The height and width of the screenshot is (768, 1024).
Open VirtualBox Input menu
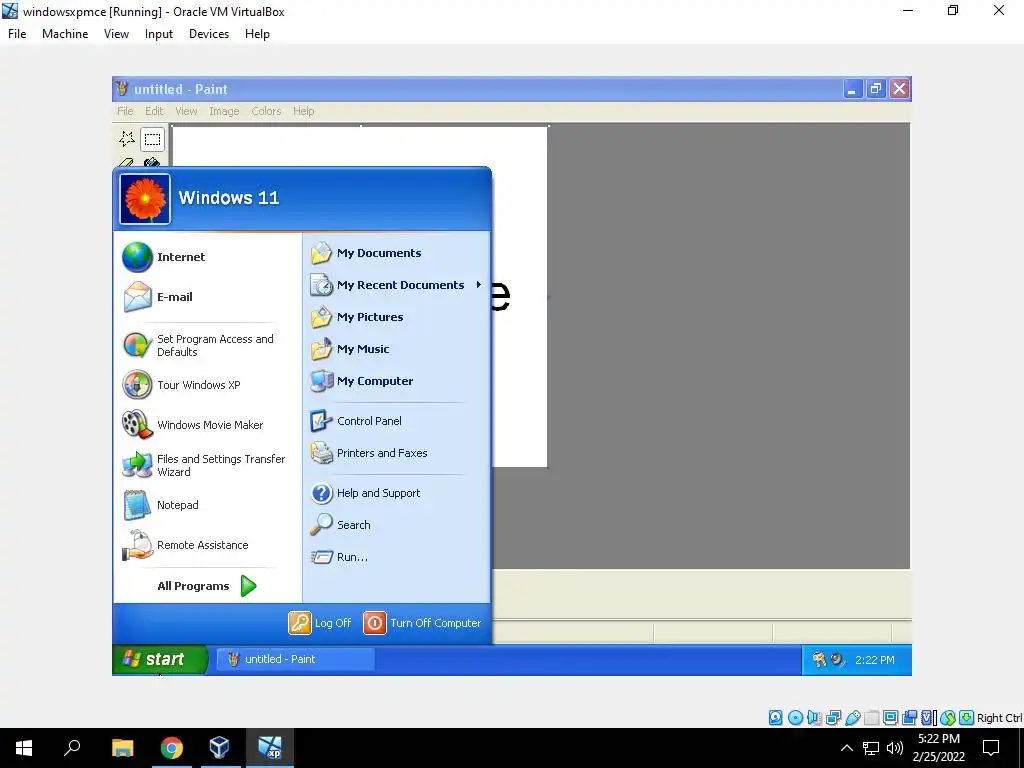tap(159, 34)
